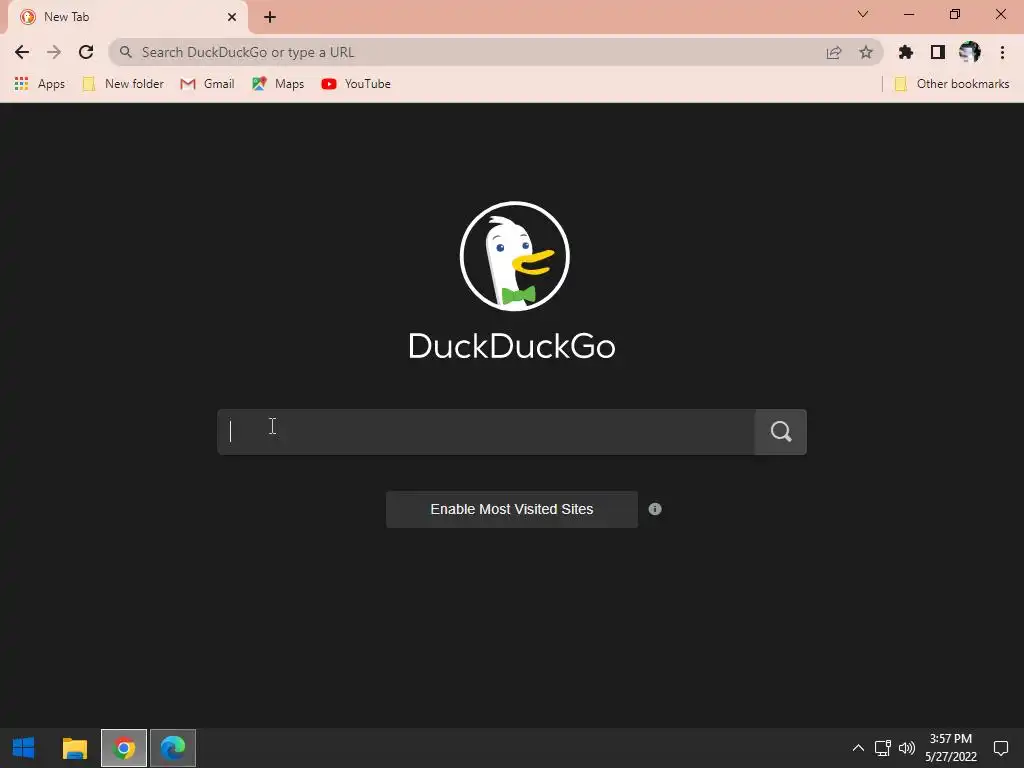The height and width of the screenshot is (768, 1024).
Task: Click the magnifying glass search button
Action: pos(781,432)
